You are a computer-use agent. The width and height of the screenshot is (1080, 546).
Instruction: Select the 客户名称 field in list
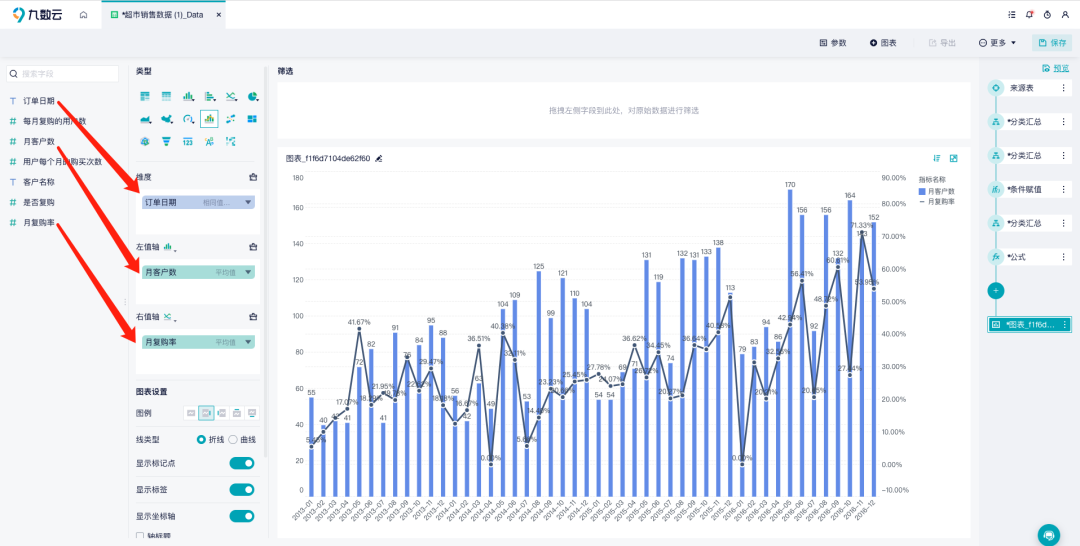pos(39,182)
